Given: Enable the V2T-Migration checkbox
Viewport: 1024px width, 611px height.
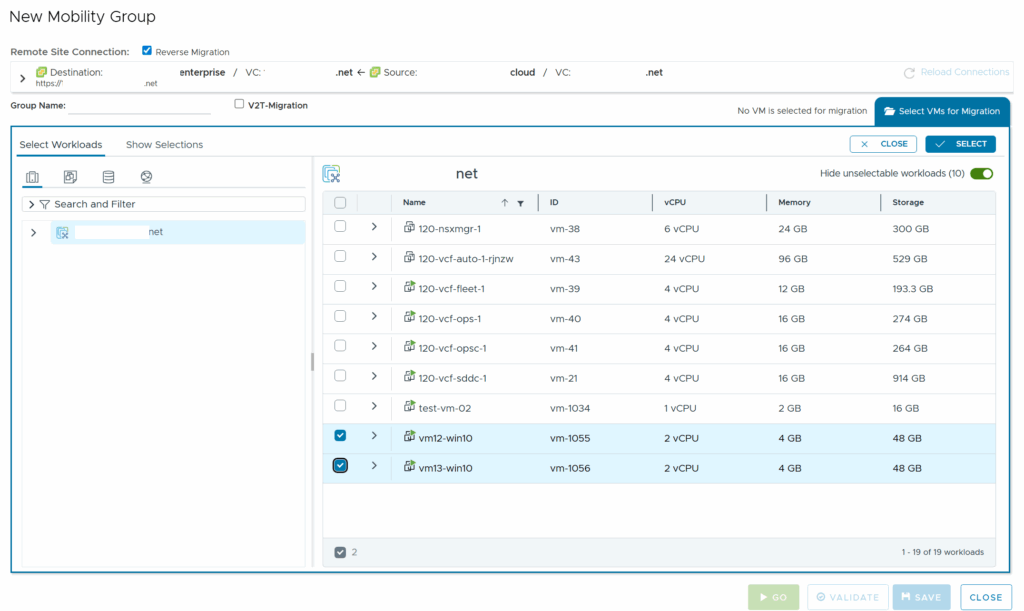Looking at the screenshot, I should tap(239, 104).
